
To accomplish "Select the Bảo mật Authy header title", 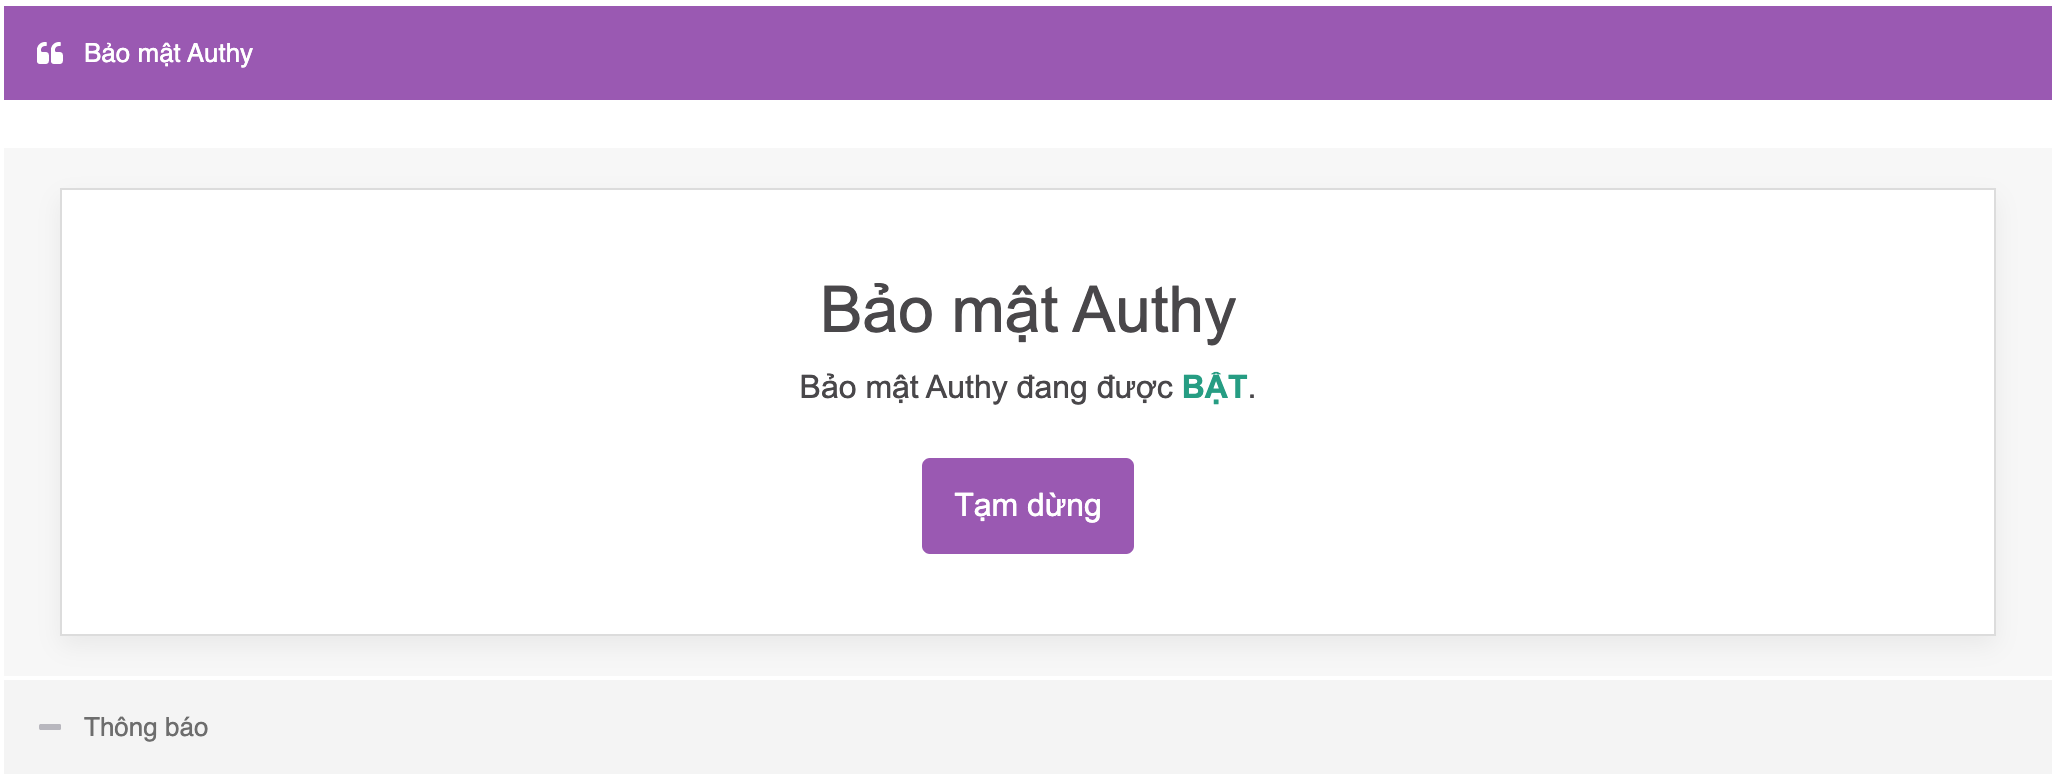I will (x=168, y=54).
